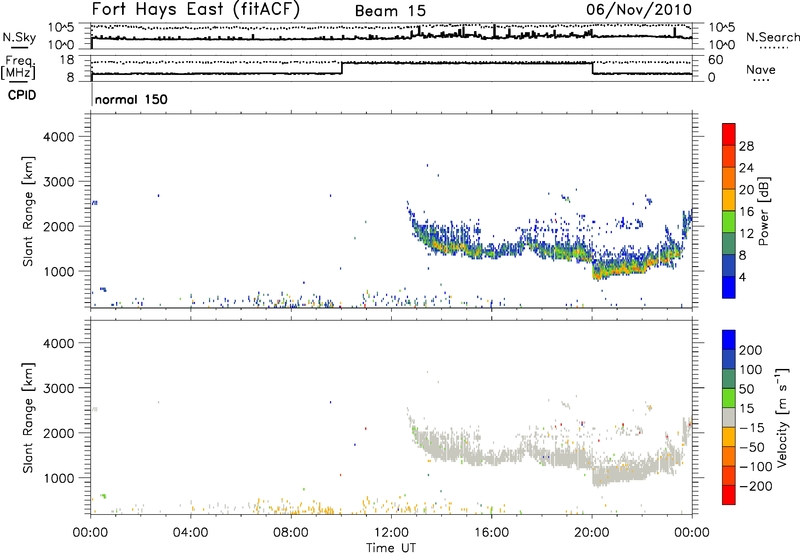Click the 'CPID' label
Image resolution: width=800 pixels, height=554 pixels.
click(22, 95)
